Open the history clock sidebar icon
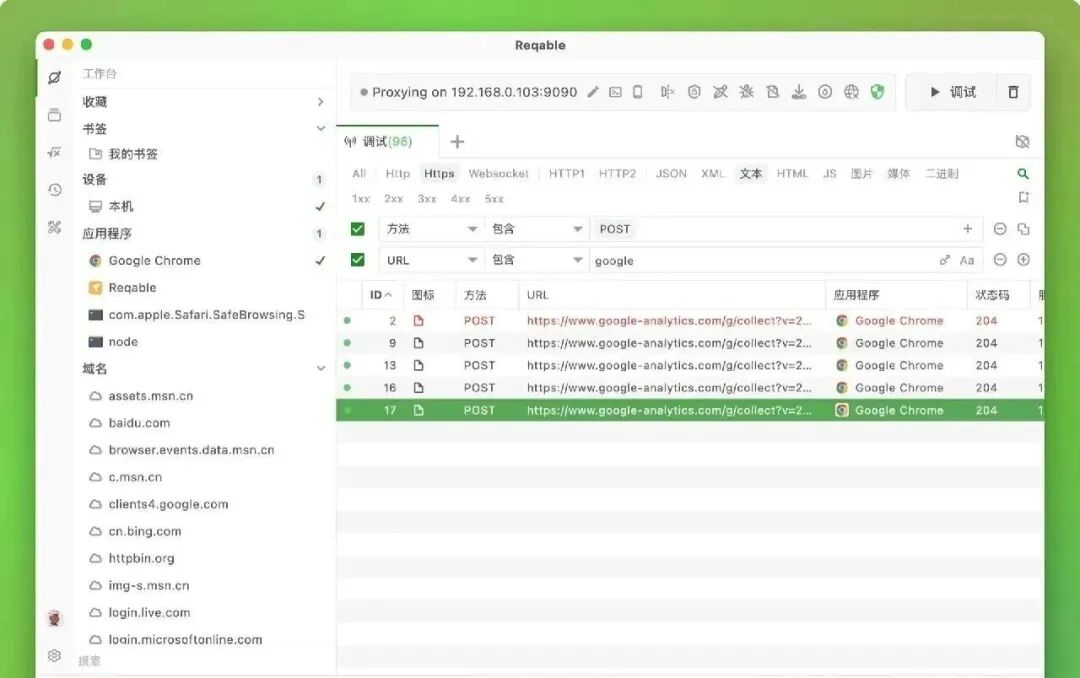The width and height of the screenshot is (1080, 678). click(x=54, y=189)
